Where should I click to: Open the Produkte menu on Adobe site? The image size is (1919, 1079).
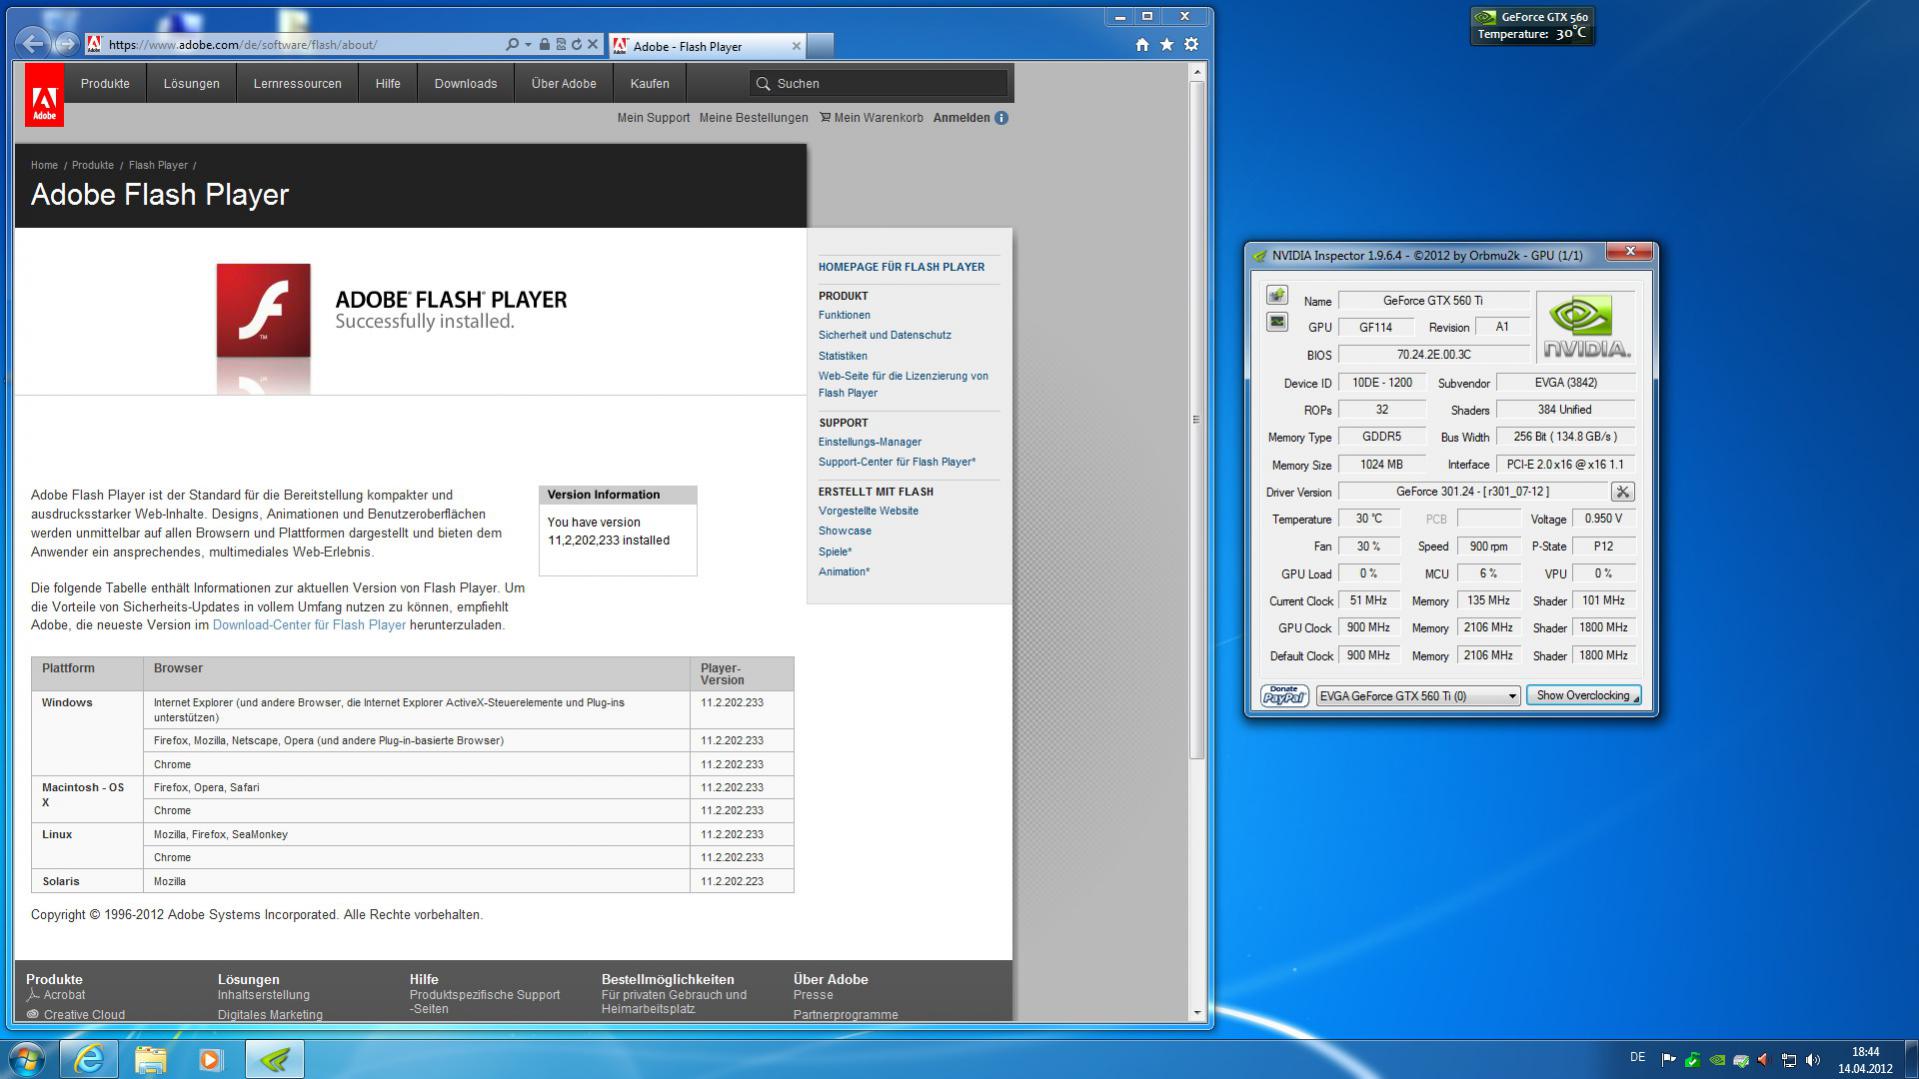105,84
